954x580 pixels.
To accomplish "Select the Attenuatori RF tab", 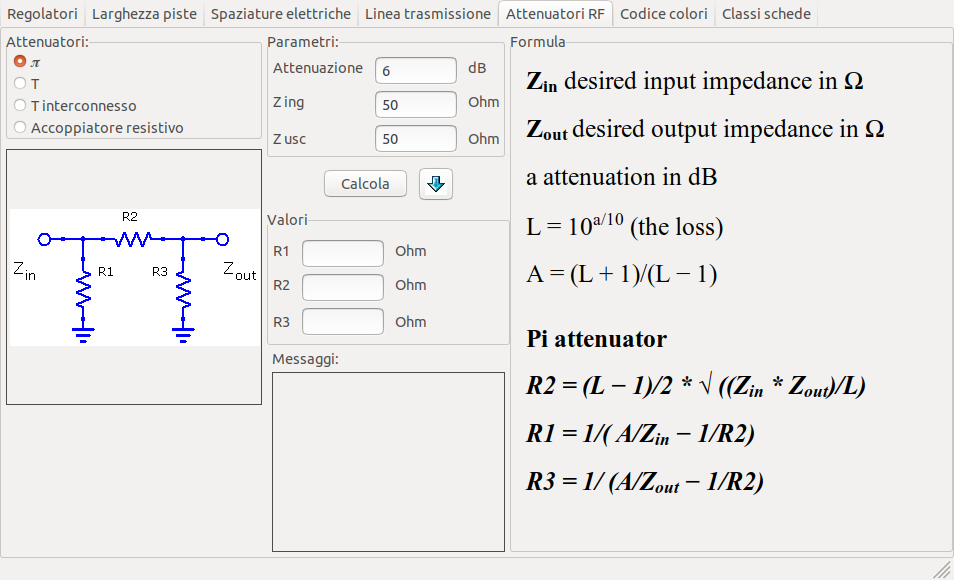I will 555,14.
